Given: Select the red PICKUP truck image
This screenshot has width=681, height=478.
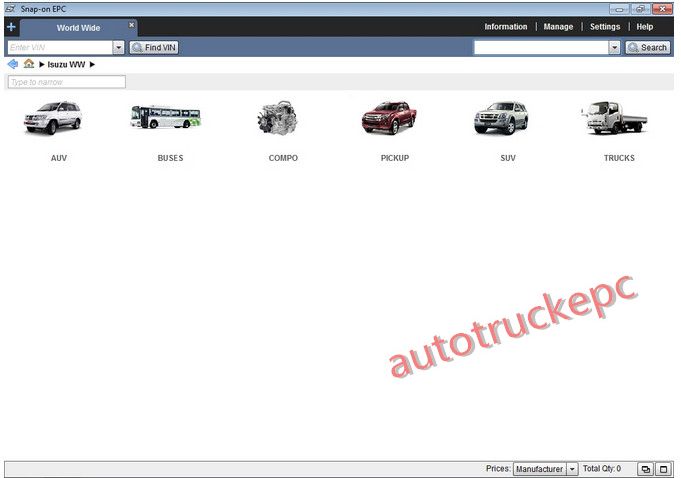Looking at the screenshot, I should click(389, 118).
